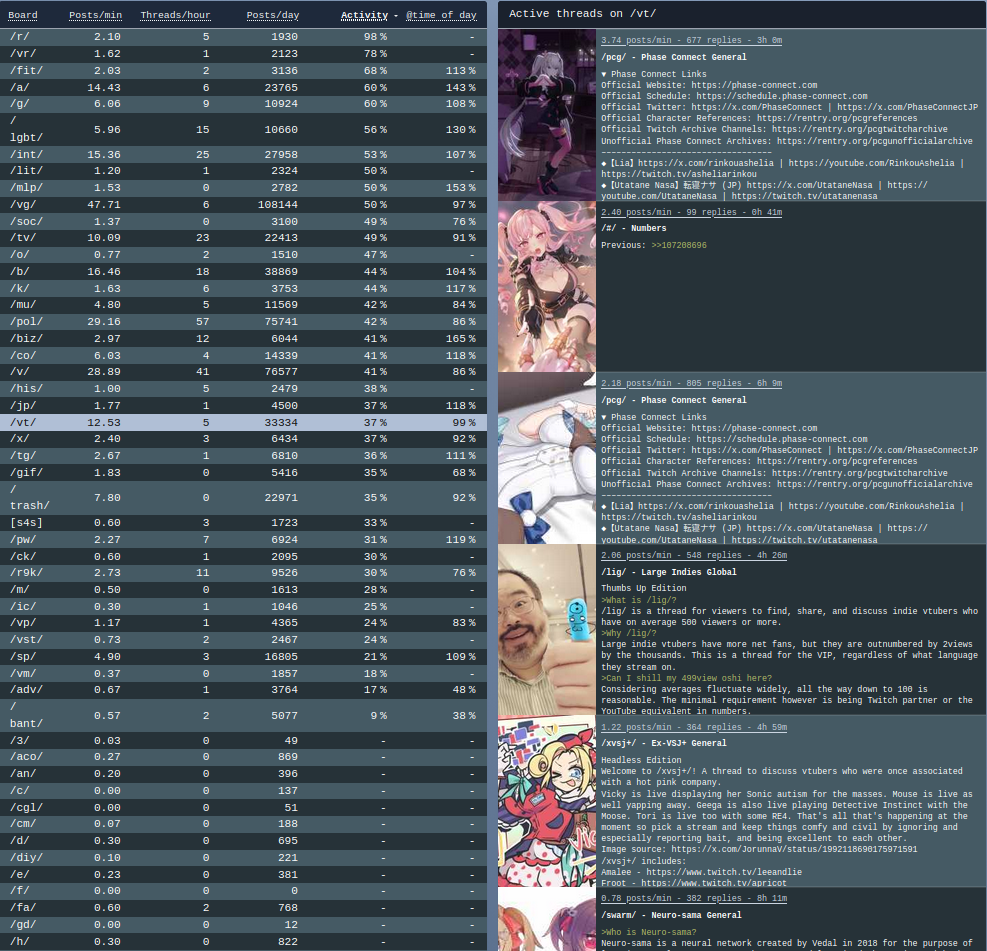Image resolution: width=987 pixels, height=951 pixels.
Task: Follow the >>107208696 previous thread quote link
Action: (679, 245)
